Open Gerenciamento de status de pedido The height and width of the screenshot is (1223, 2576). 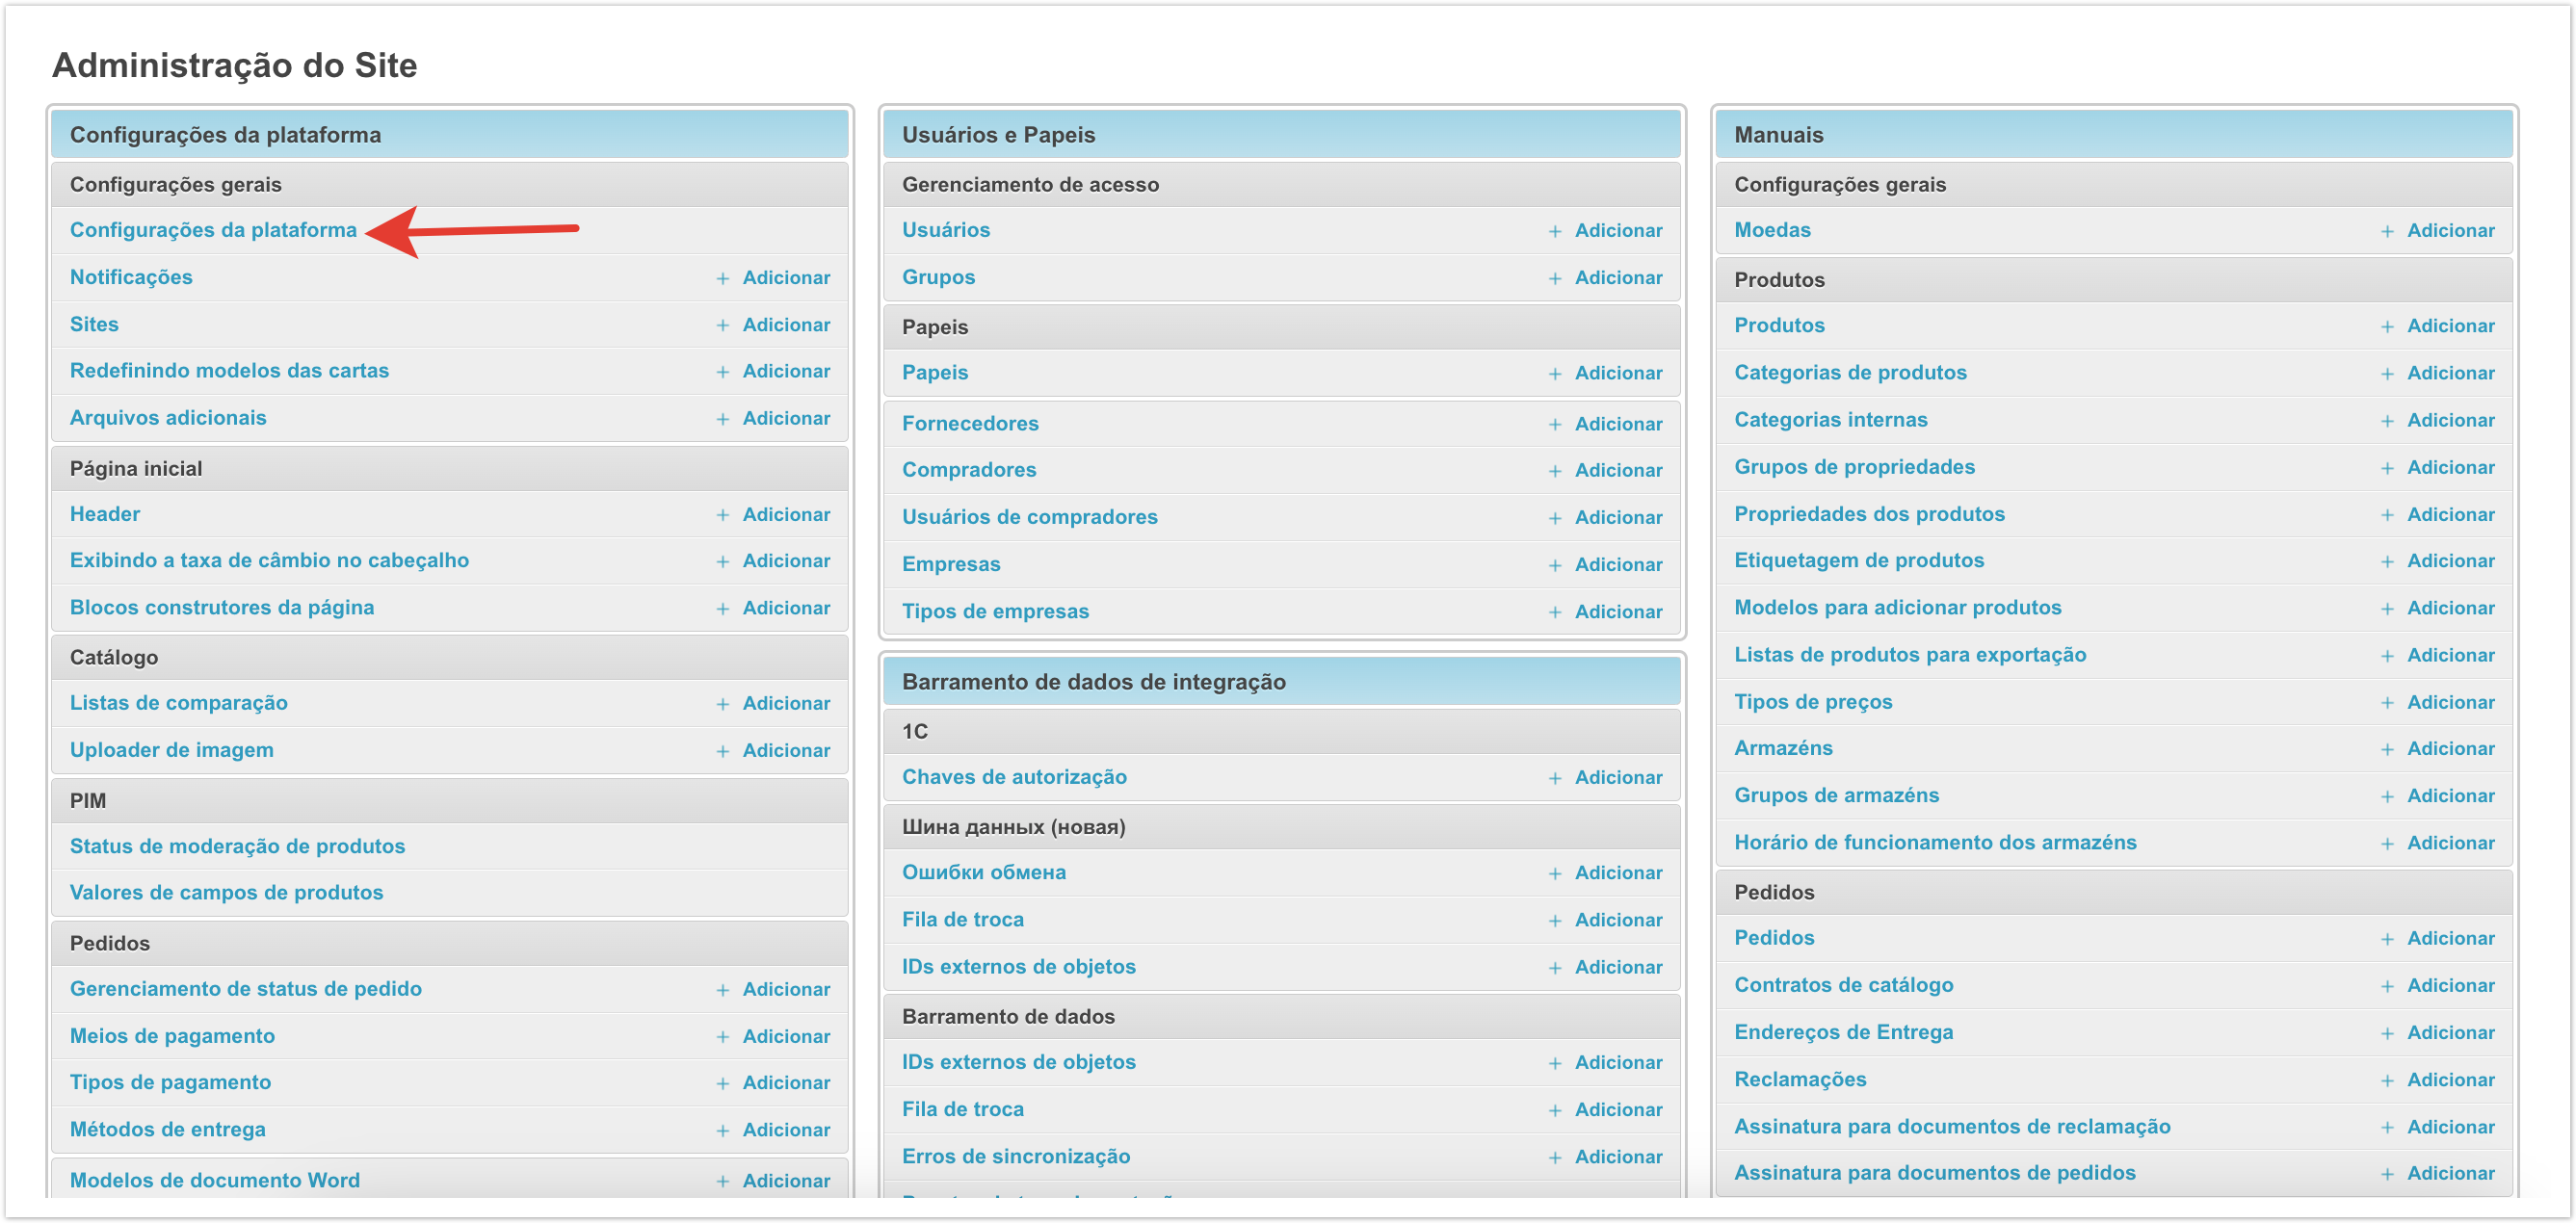tap(245, 990)
